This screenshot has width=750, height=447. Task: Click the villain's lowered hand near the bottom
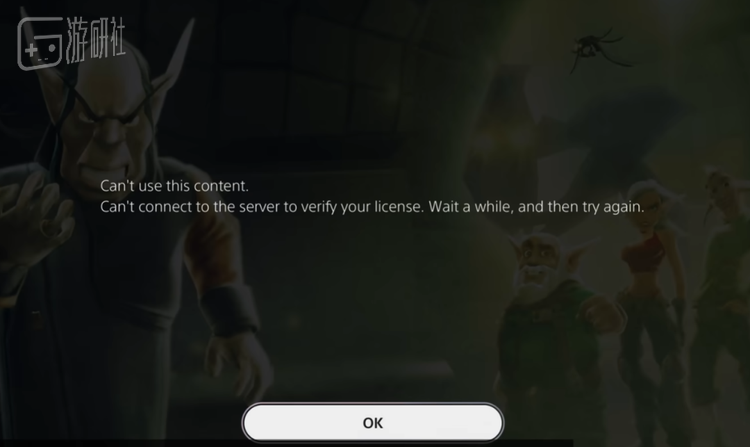pyautogui.click(x=237, y=368)
